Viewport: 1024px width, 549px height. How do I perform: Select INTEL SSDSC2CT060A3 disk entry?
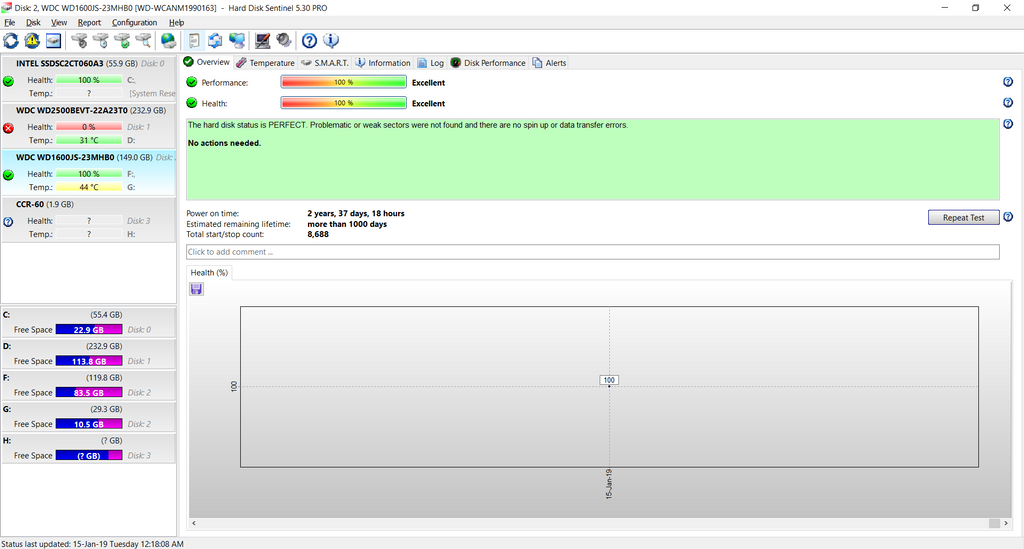pyautogui.click(x=88, y=78)
